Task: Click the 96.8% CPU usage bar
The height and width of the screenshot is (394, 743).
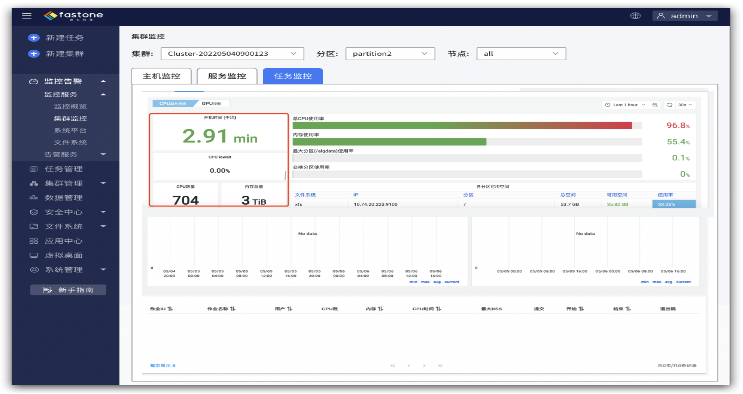Action: tap(467, 125)
